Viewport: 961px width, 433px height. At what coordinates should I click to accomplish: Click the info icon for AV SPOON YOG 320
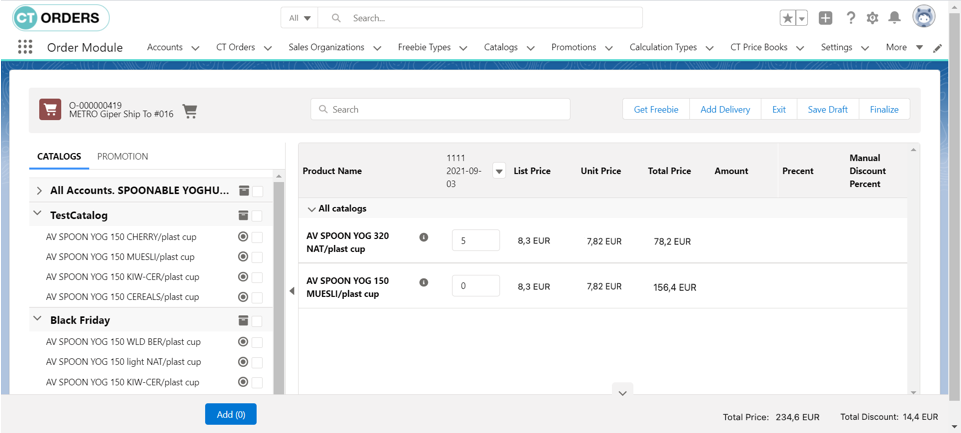coord(423,237)
